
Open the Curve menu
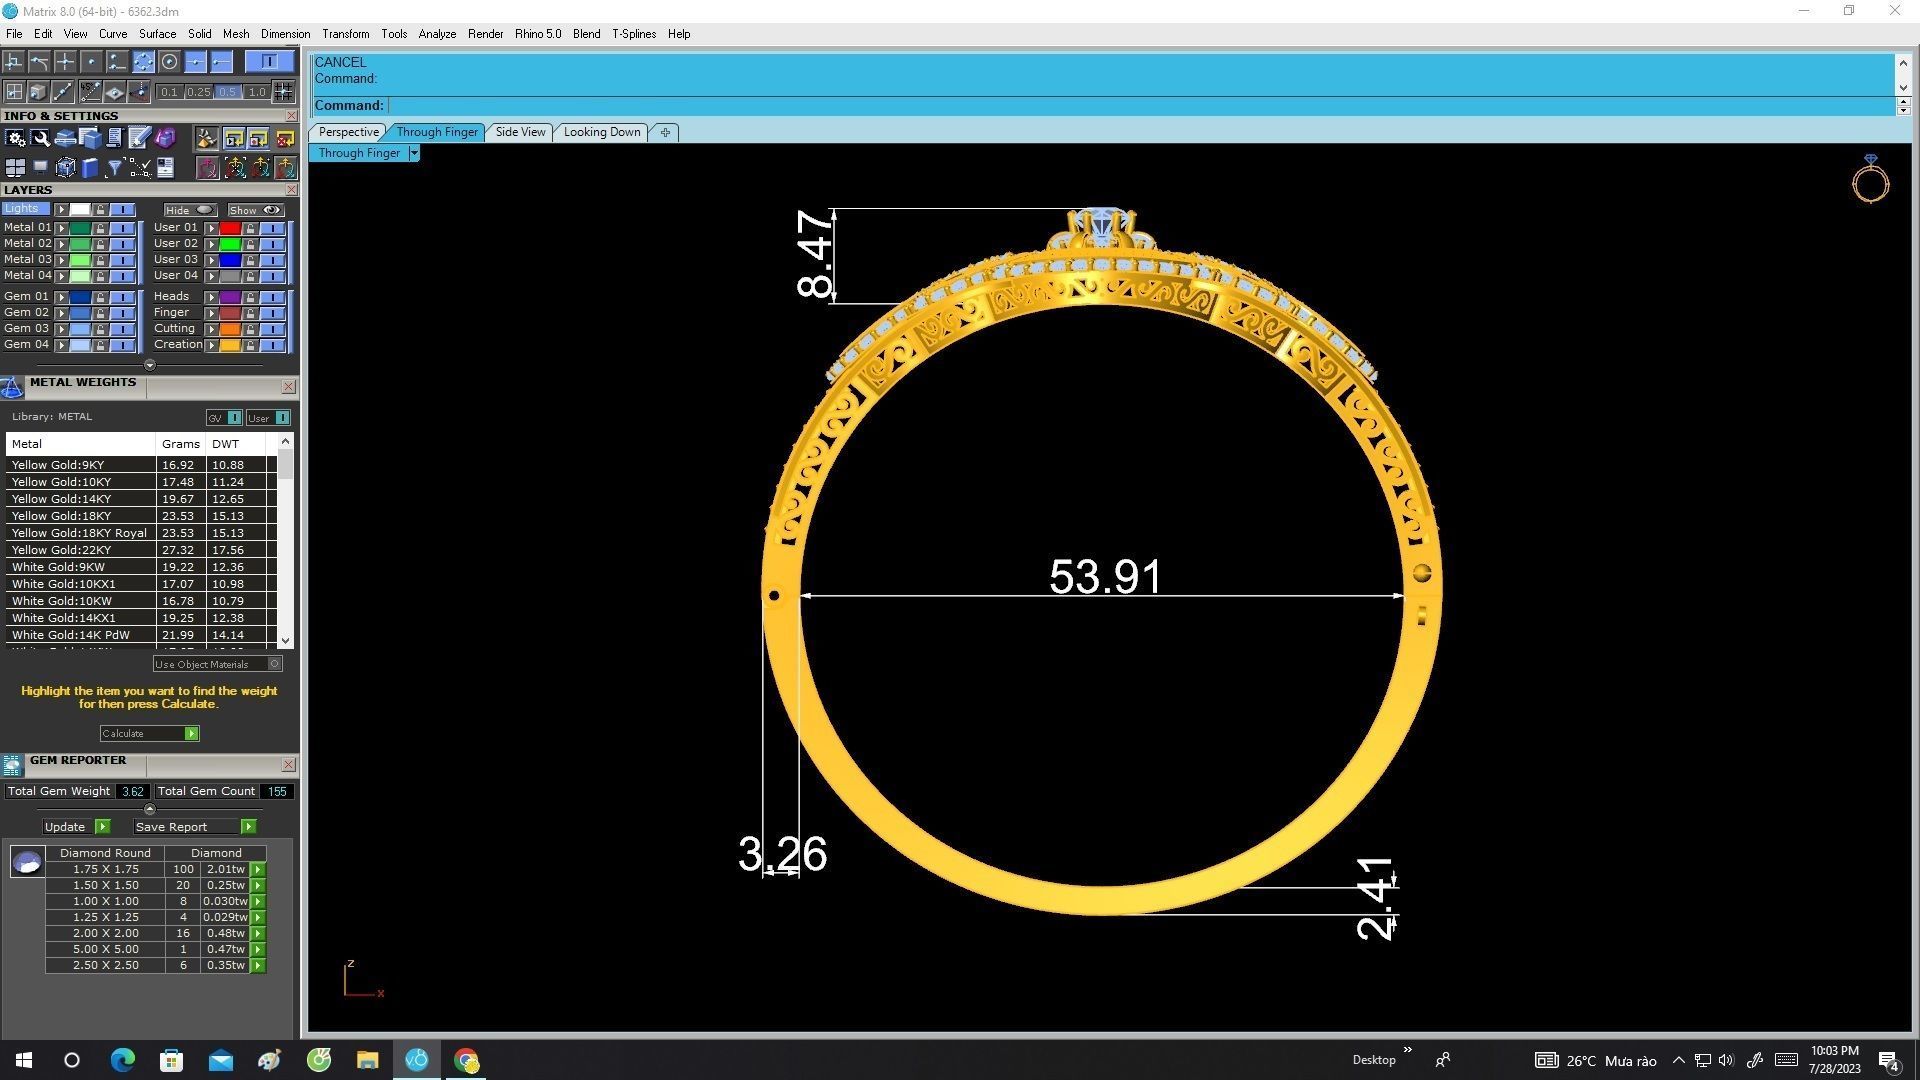point(112,34)
